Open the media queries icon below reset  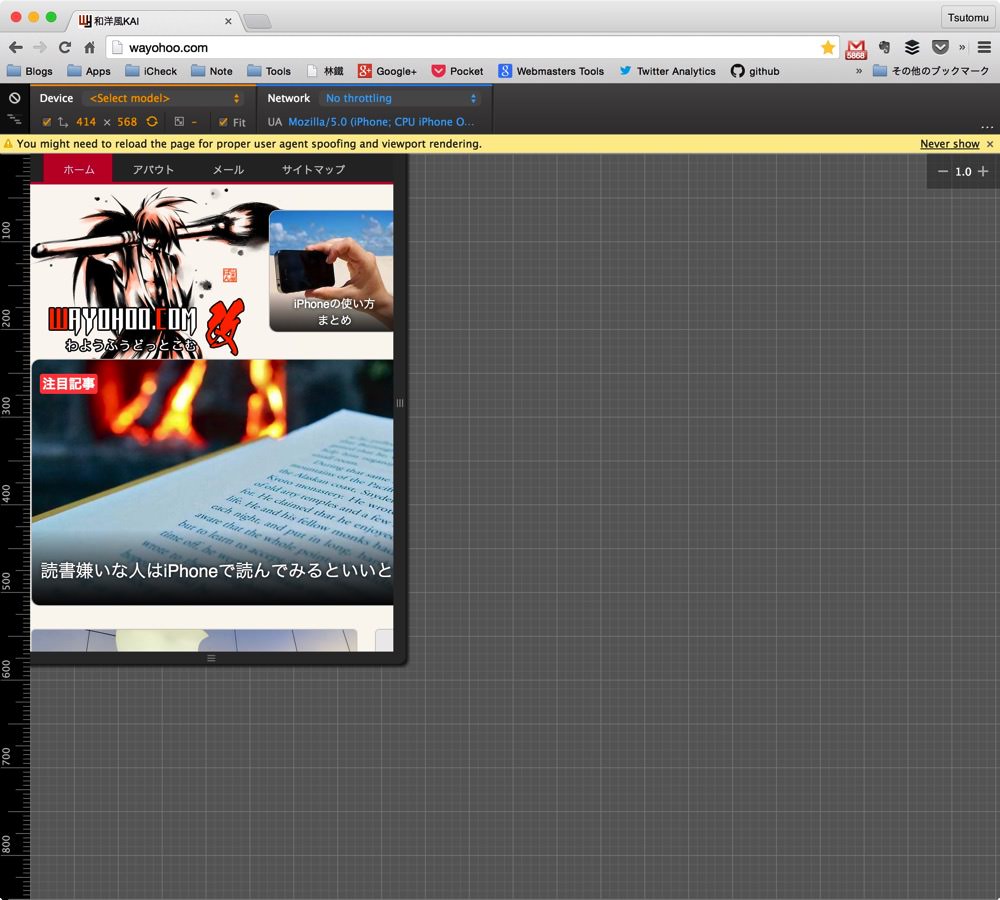(14, 119)
